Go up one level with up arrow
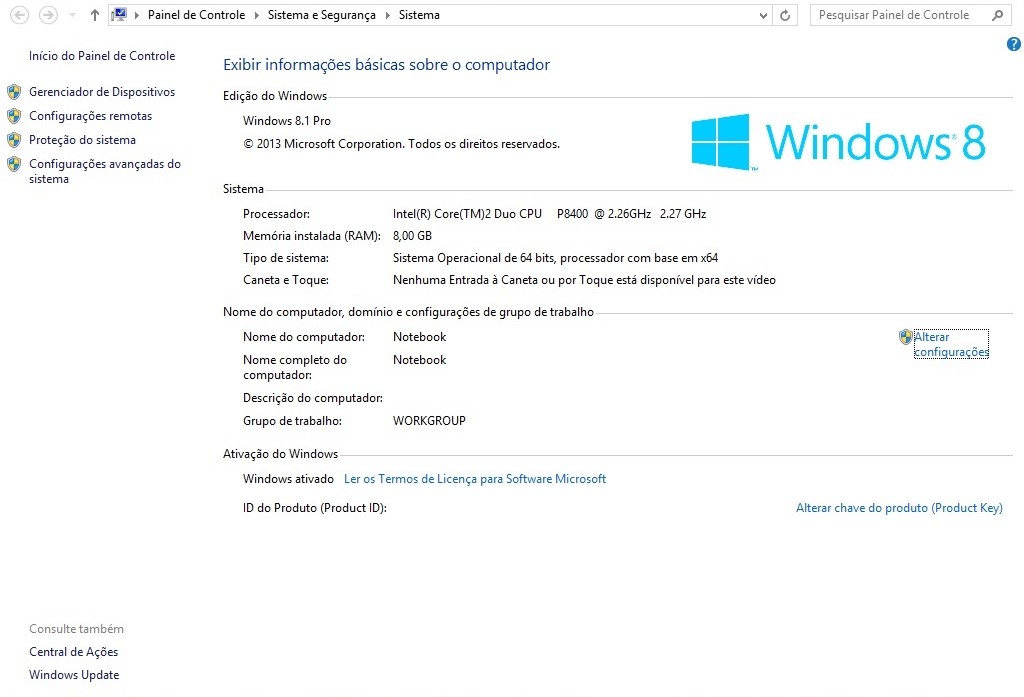The image size is (1024, 697). pos(95,14)
